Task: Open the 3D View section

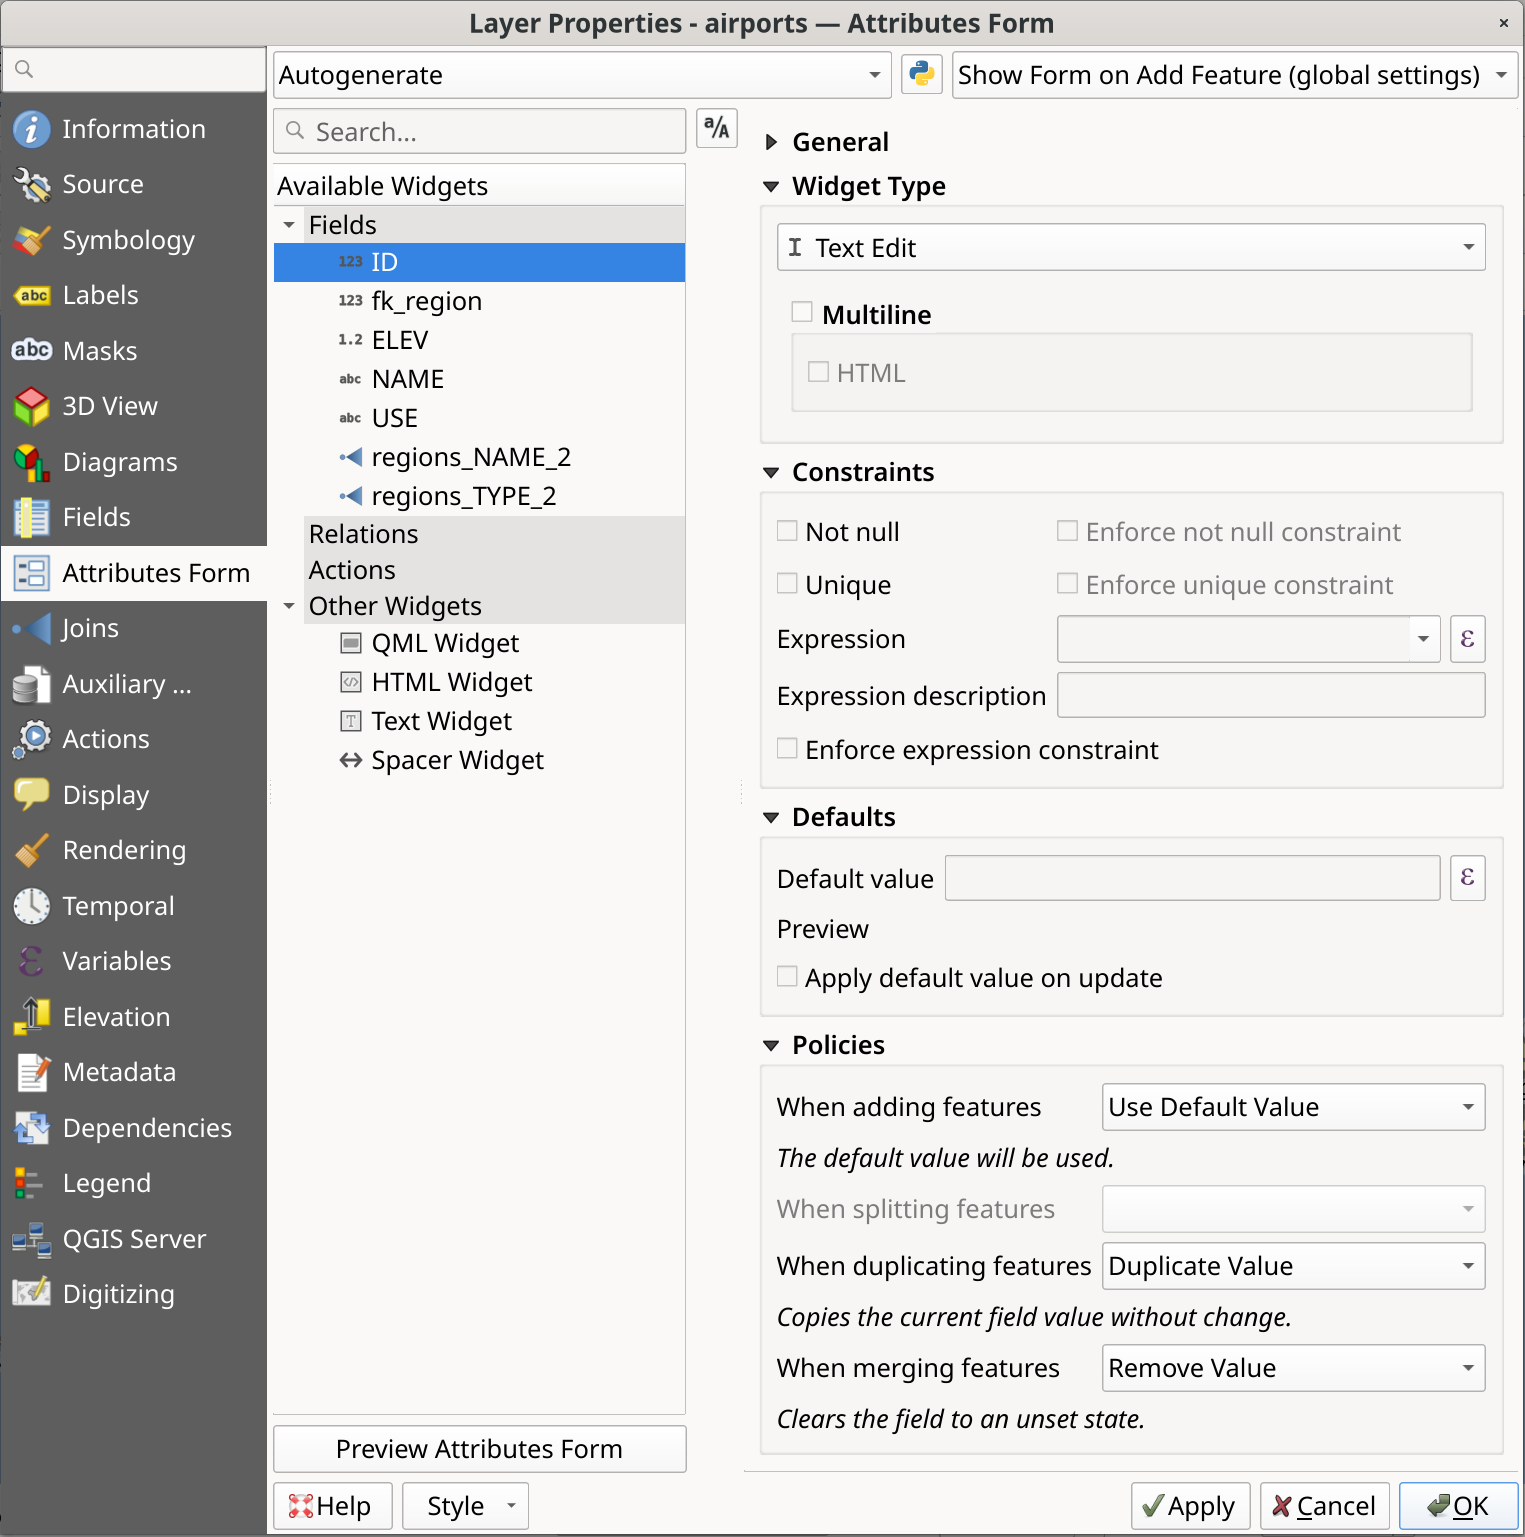Action: (x=109, y=406)
